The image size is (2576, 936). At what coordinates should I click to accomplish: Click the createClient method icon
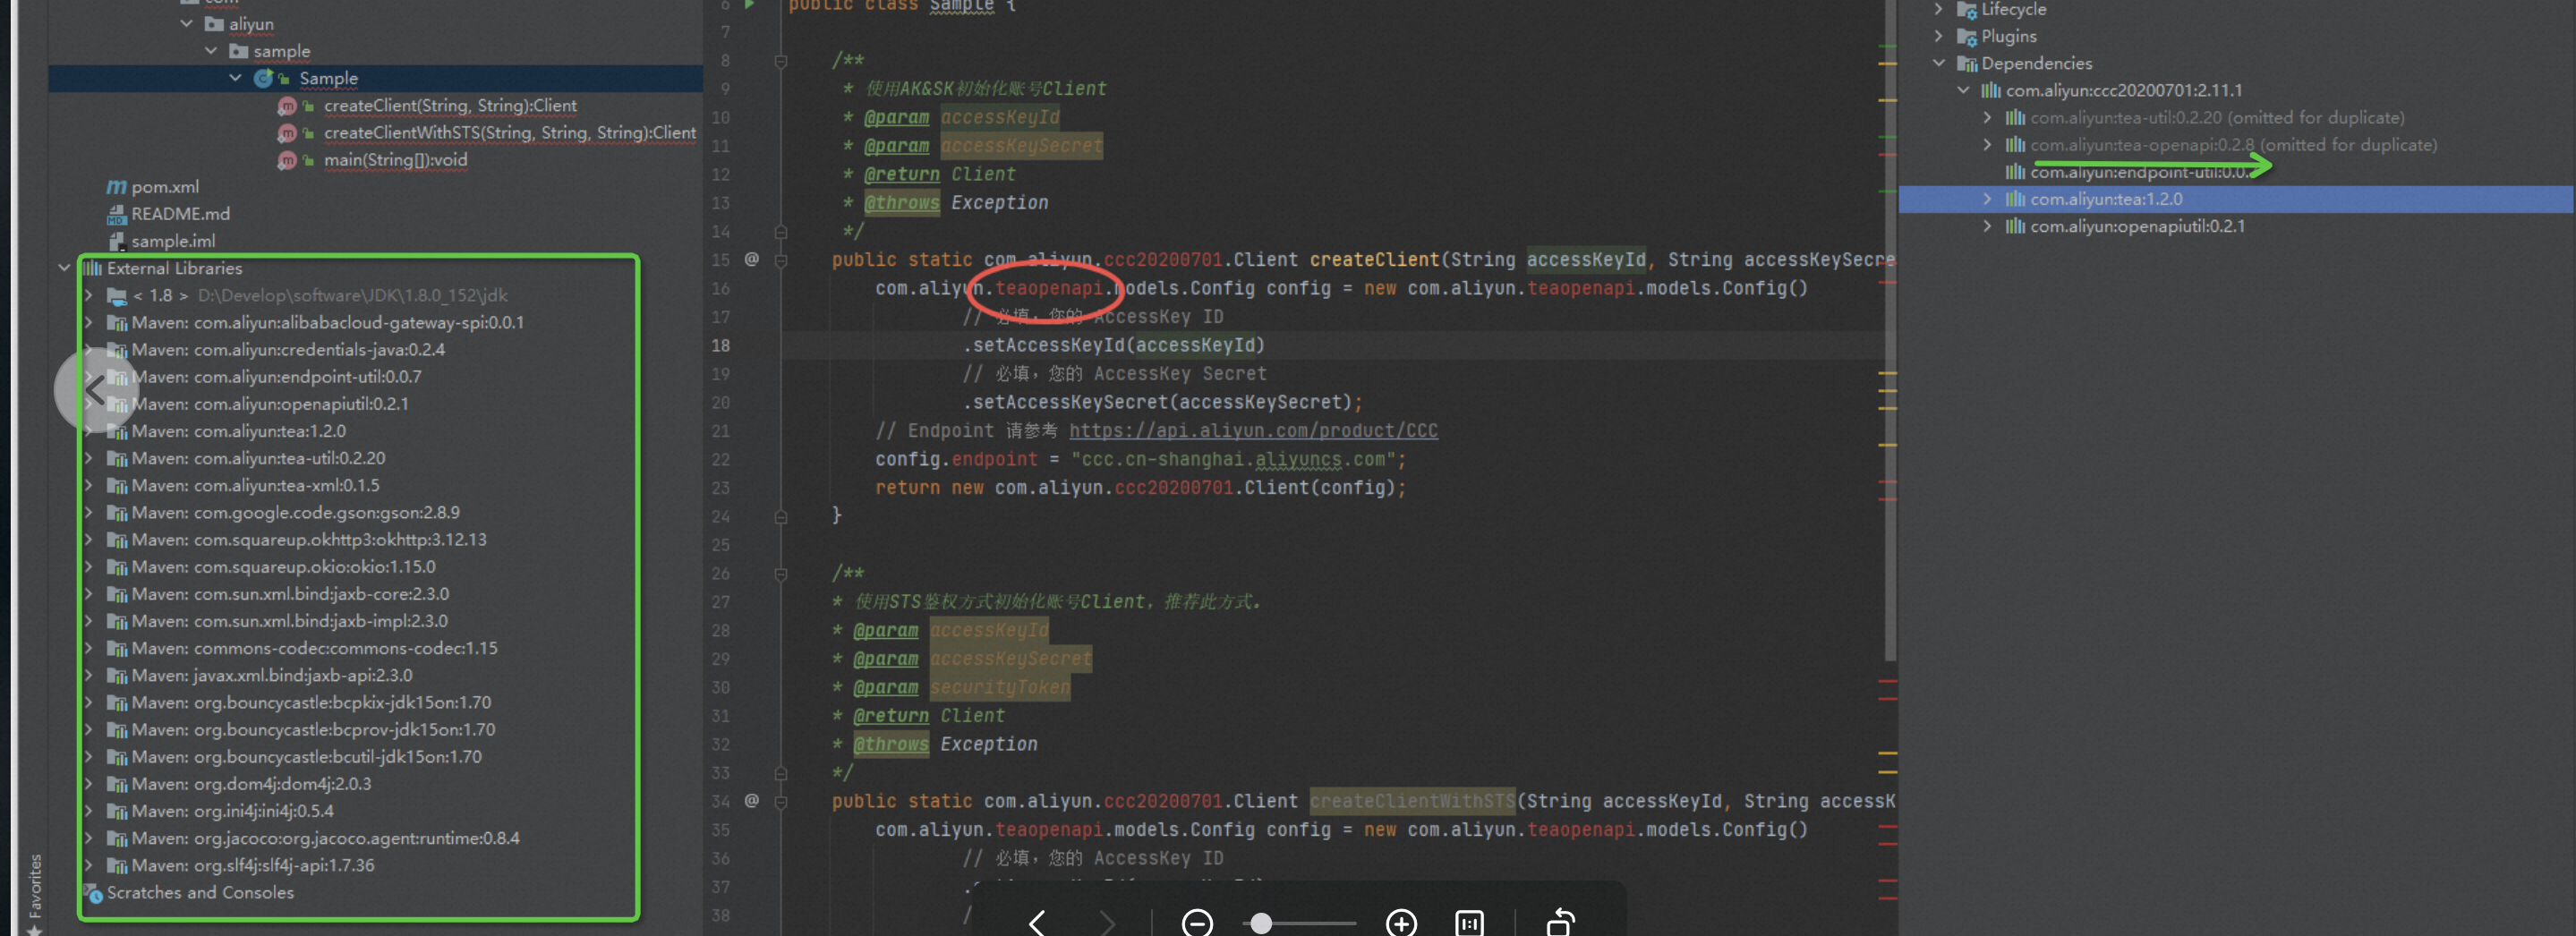[287, 105]
